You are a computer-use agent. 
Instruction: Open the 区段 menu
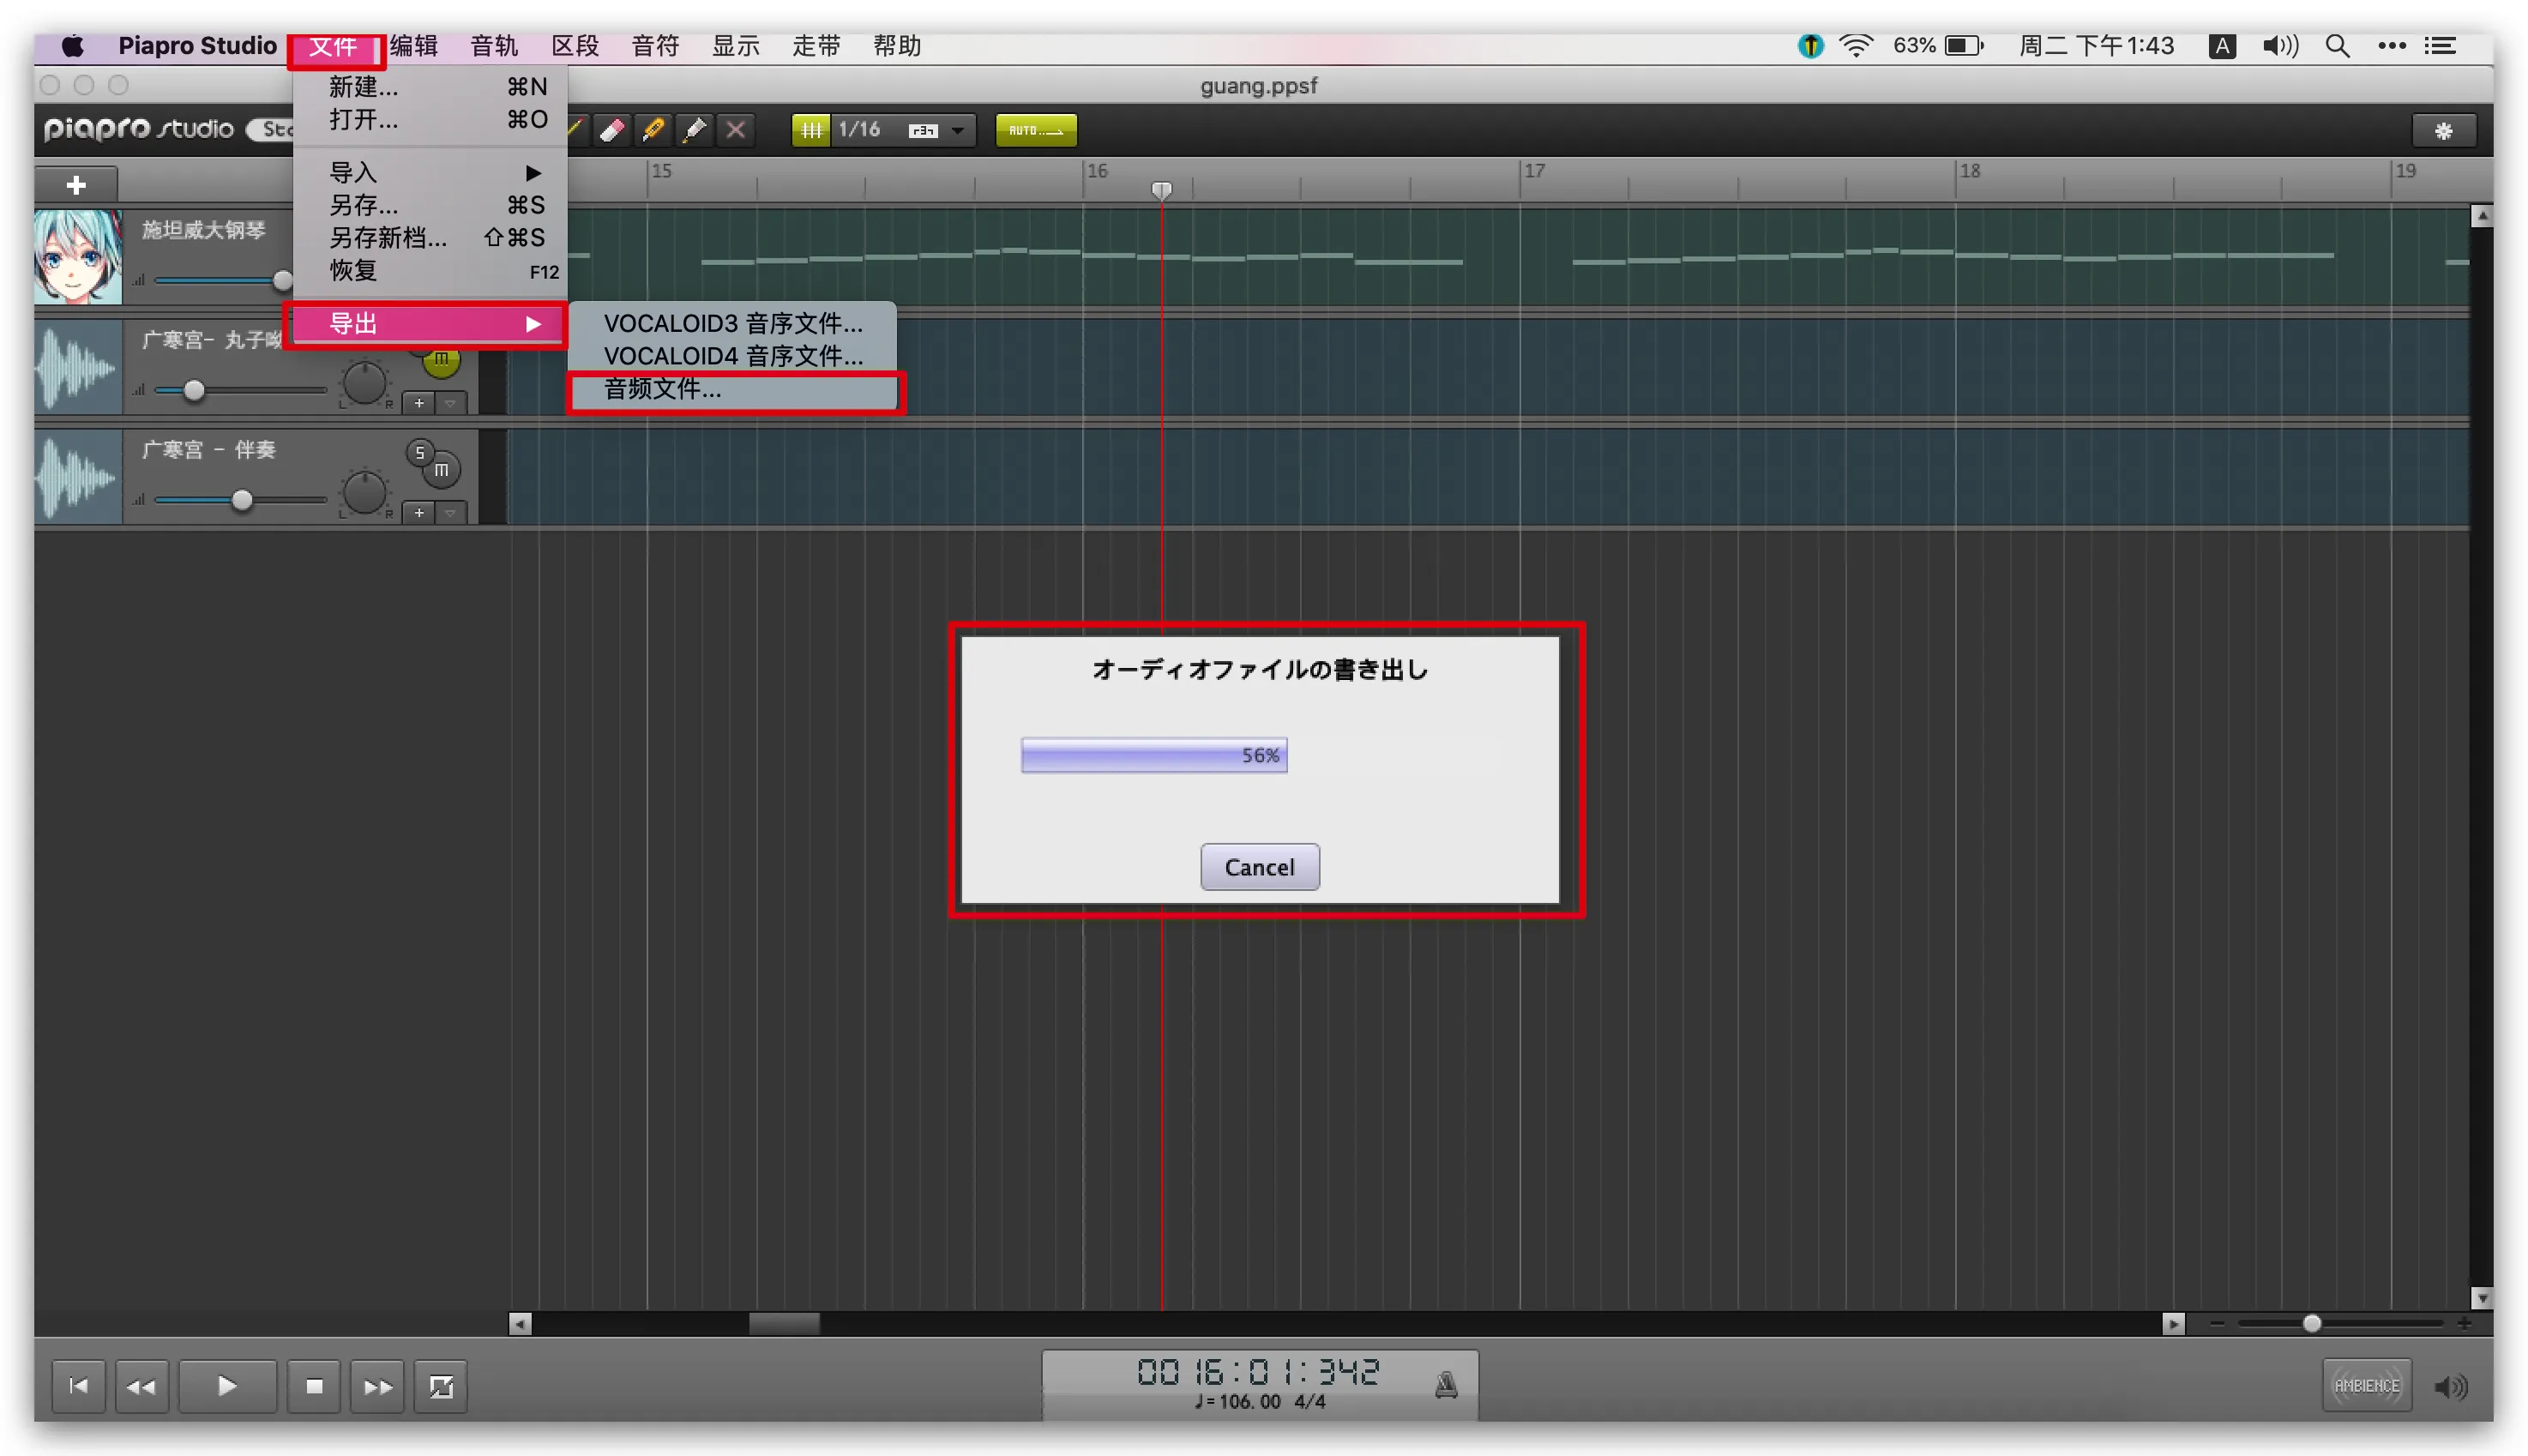[575, 46]
